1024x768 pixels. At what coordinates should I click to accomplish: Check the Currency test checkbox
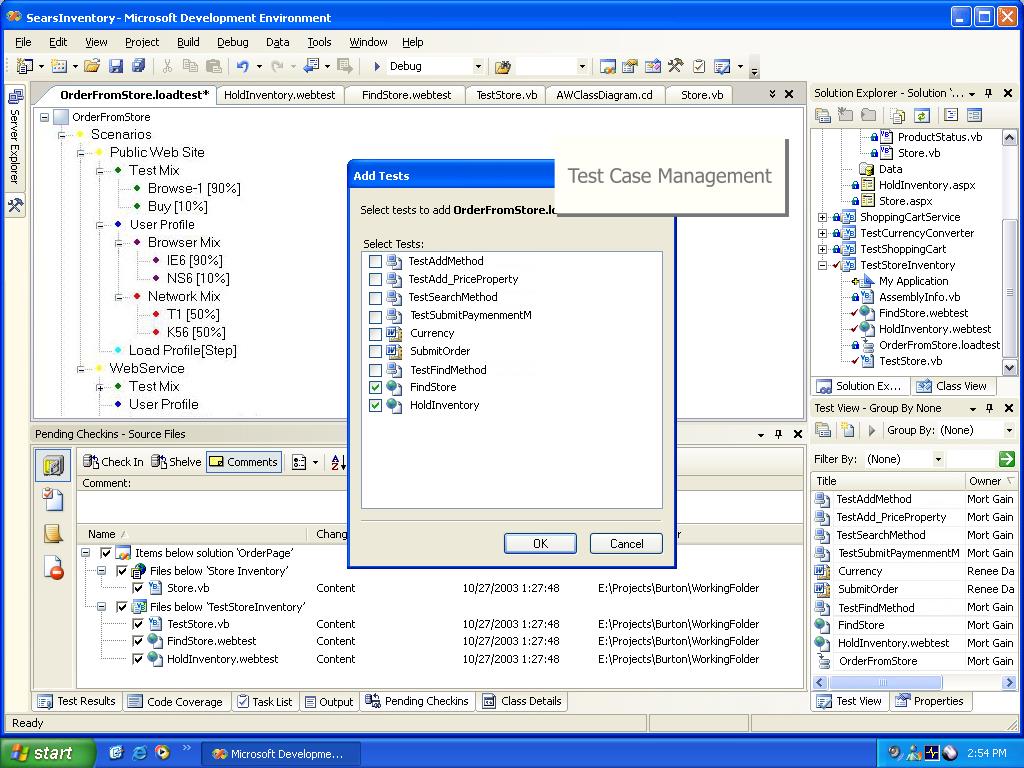376,334
